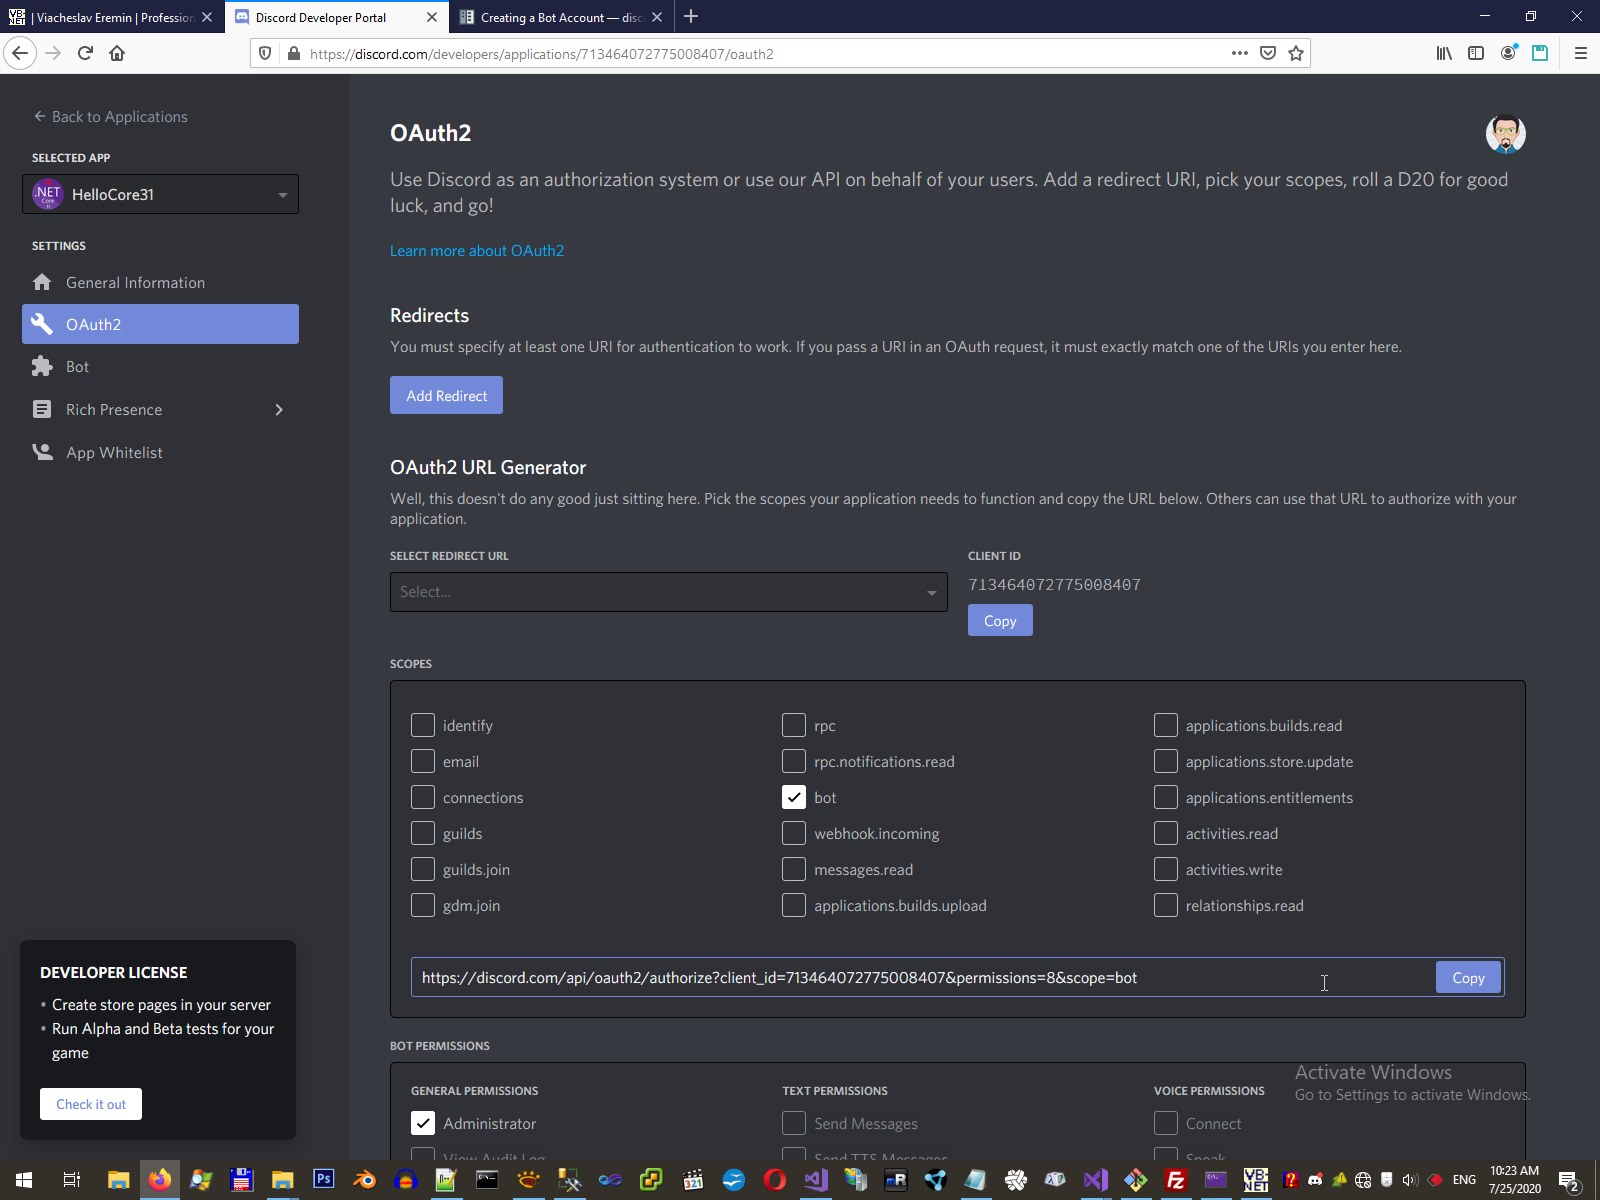Open the Windows notification center

1569,1180
